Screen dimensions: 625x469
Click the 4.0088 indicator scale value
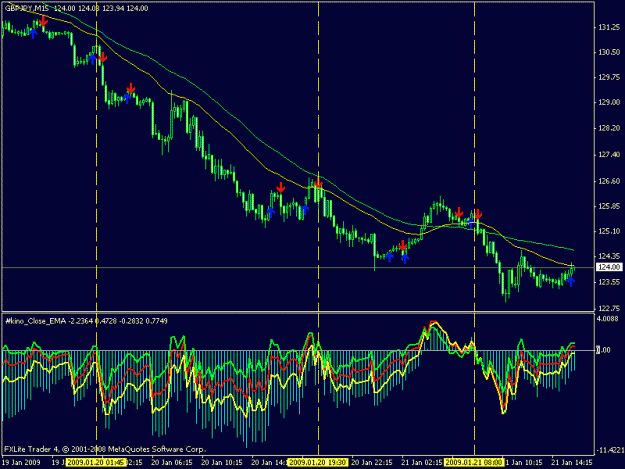pos(609,319)
